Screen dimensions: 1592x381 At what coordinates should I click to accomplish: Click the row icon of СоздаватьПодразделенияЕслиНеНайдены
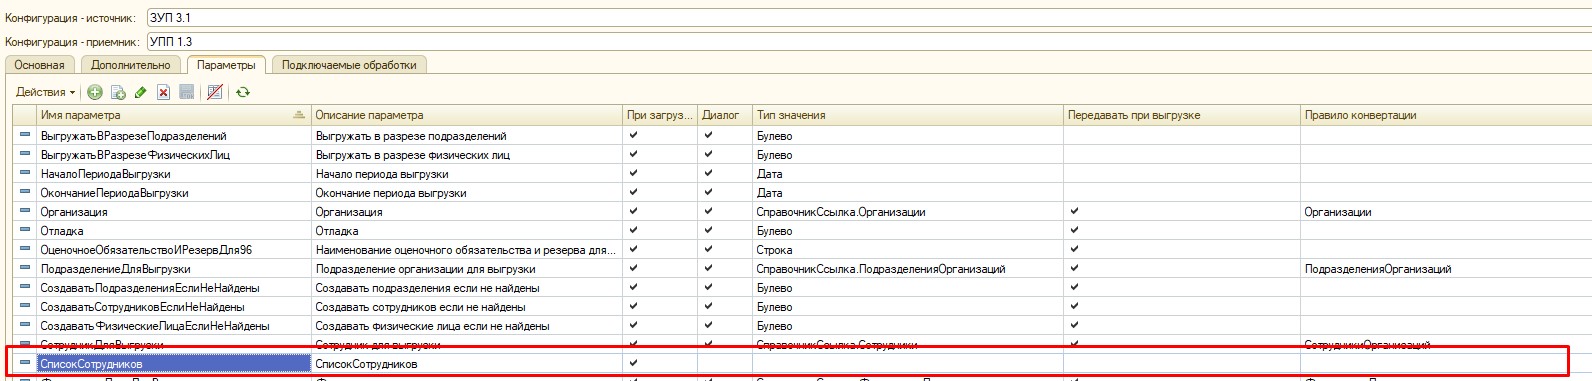pyautogui.click(x=25, y=287)
